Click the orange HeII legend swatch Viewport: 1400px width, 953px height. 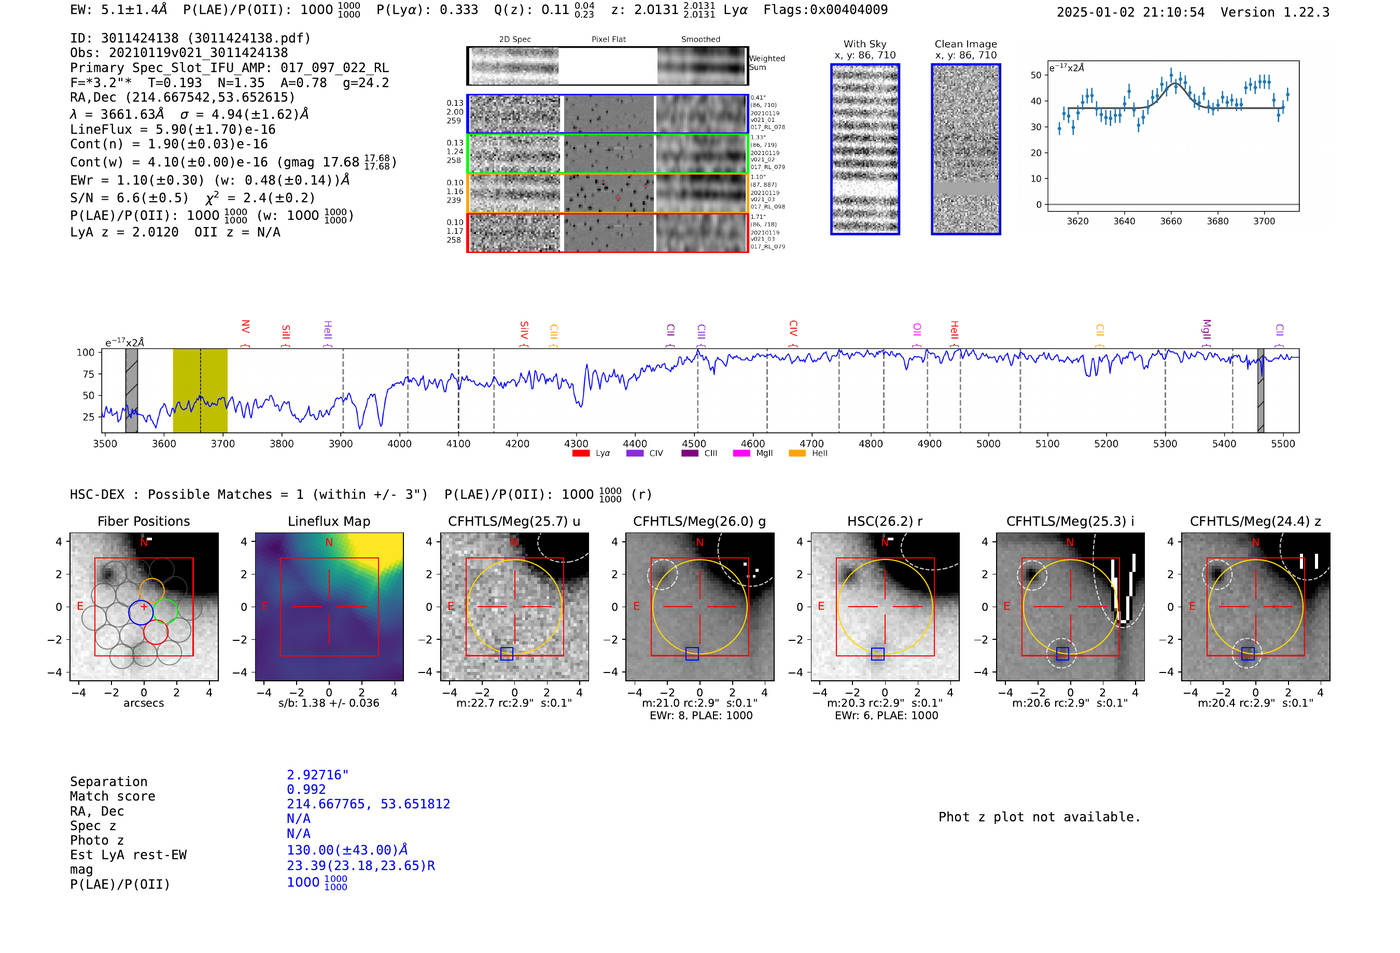point(797,454)
